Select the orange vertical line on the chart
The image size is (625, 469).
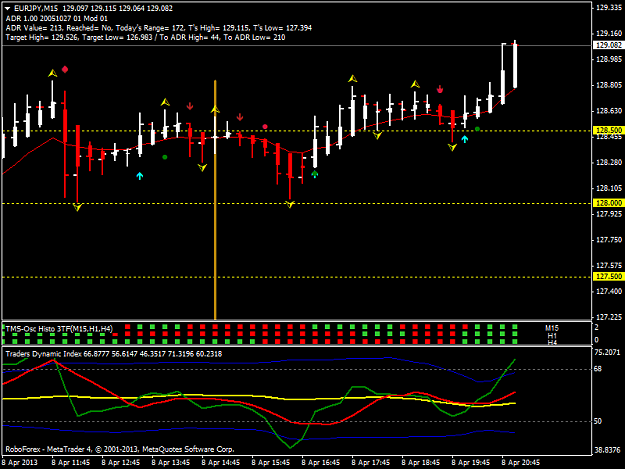[x=215, y=199]
